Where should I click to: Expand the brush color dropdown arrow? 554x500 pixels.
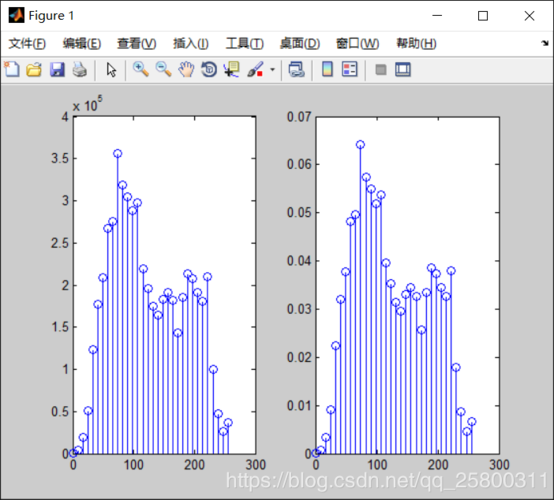click(x=272, y=70)
